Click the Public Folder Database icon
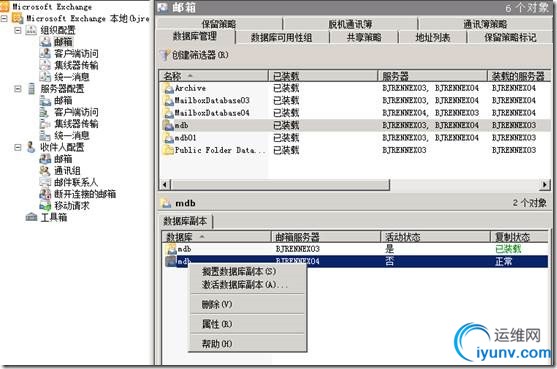The image size is (557, 369). click(168, 150)
